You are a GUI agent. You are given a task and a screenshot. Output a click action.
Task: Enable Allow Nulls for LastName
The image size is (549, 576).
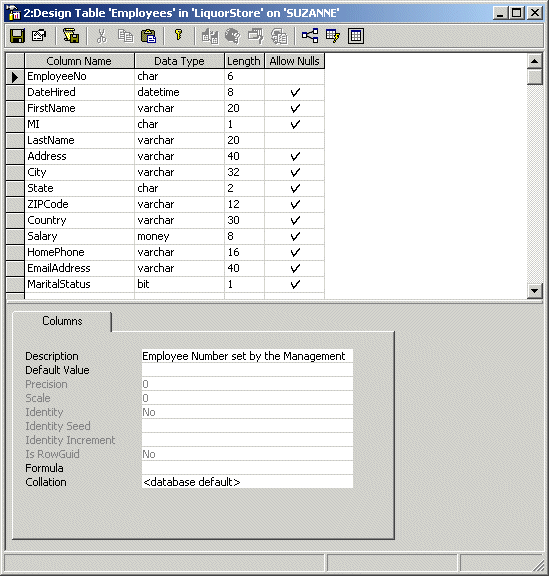click(x=295, y=140)
